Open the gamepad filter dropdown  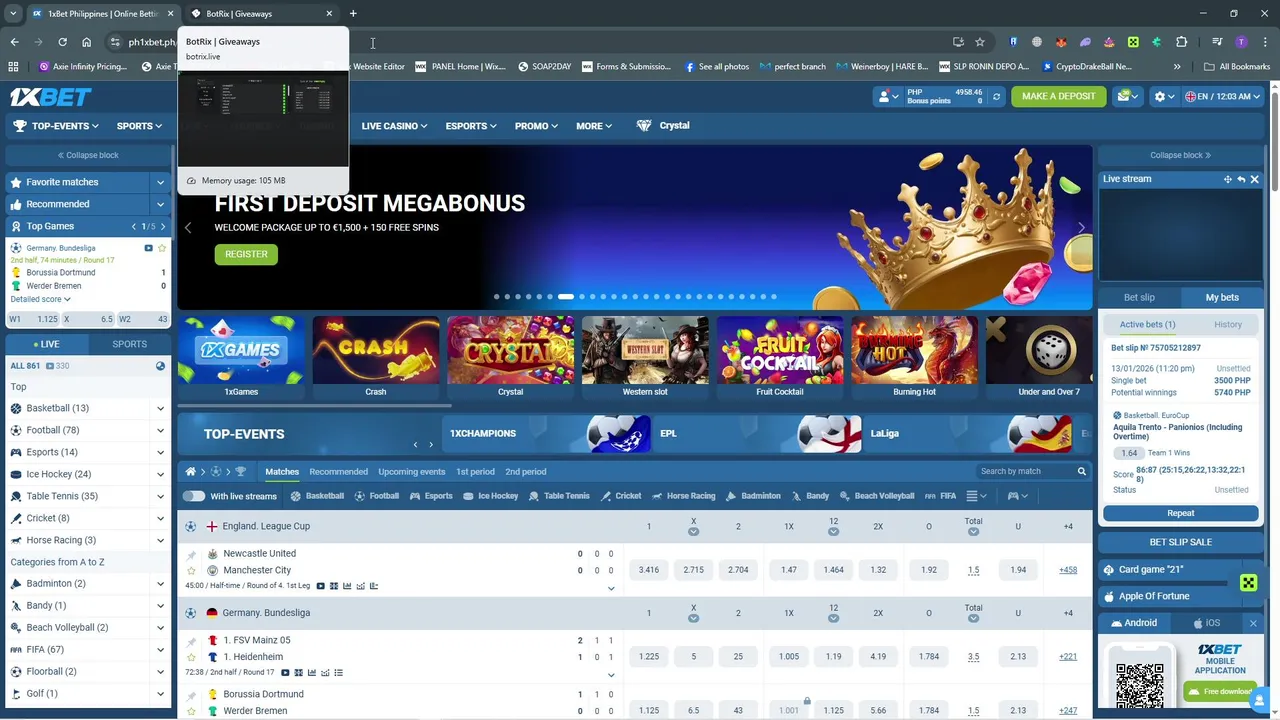point(1018,496)
